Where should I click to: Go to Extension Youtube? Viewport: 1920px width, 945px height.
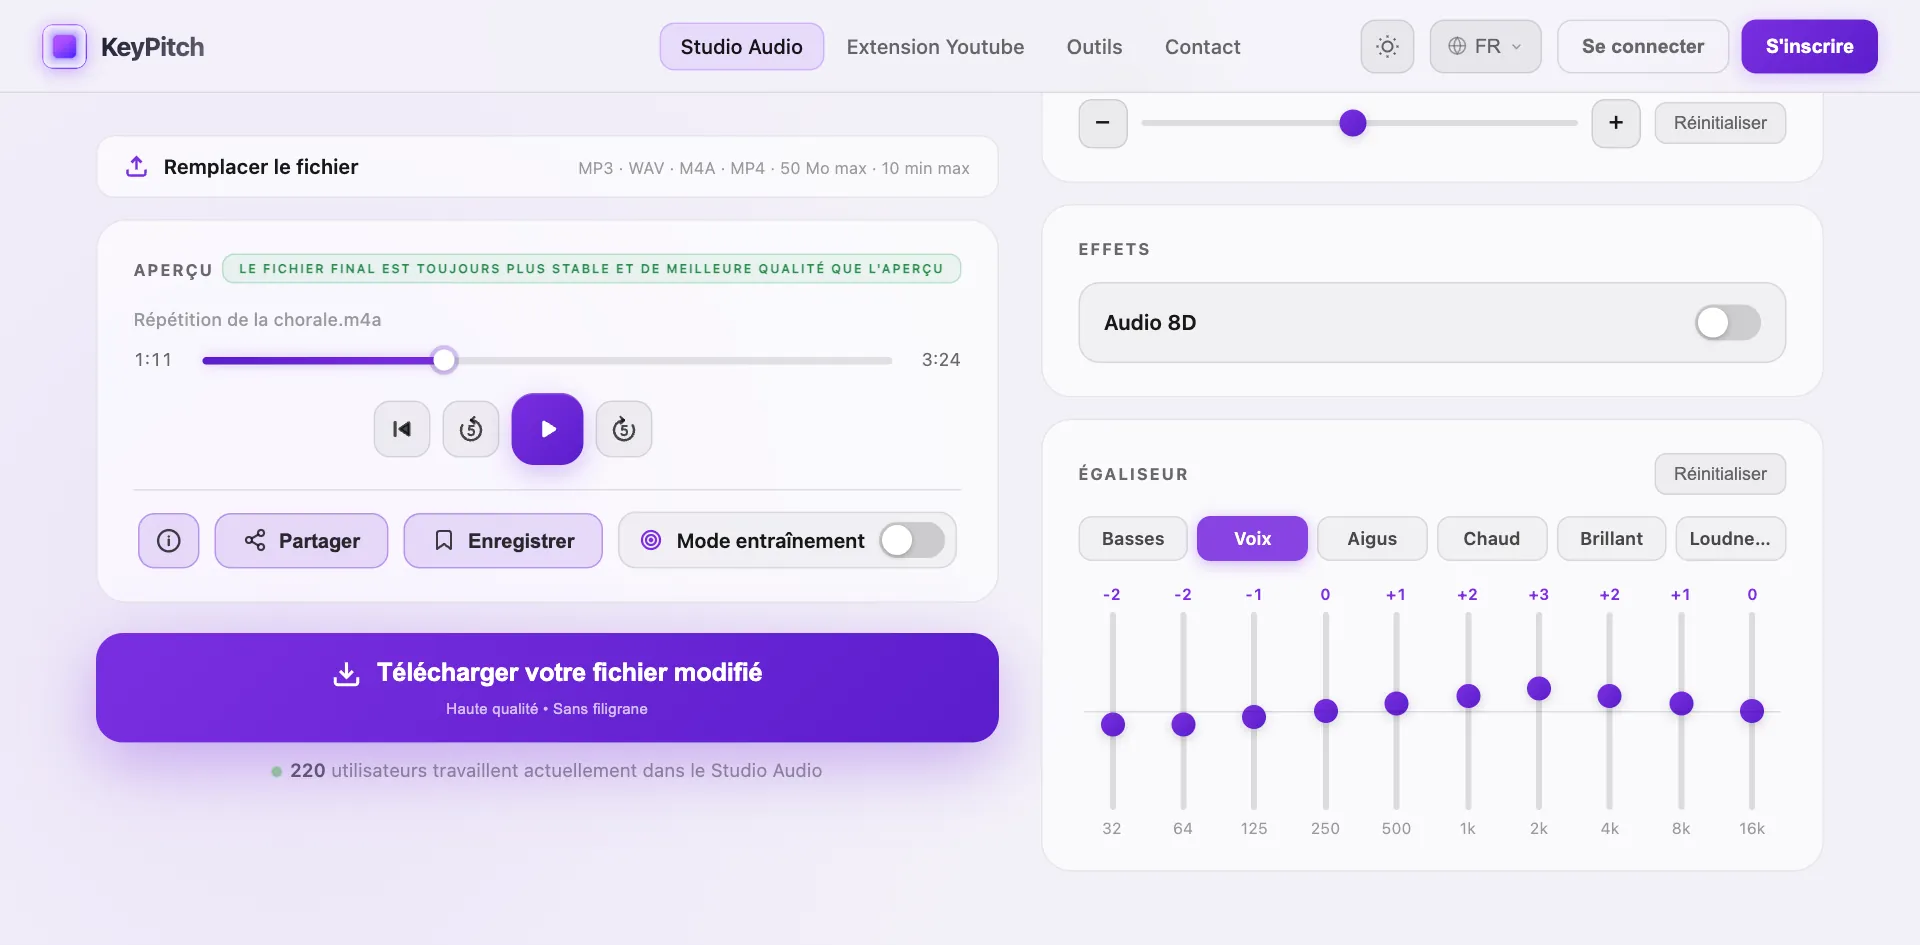(x=935, y=47)
